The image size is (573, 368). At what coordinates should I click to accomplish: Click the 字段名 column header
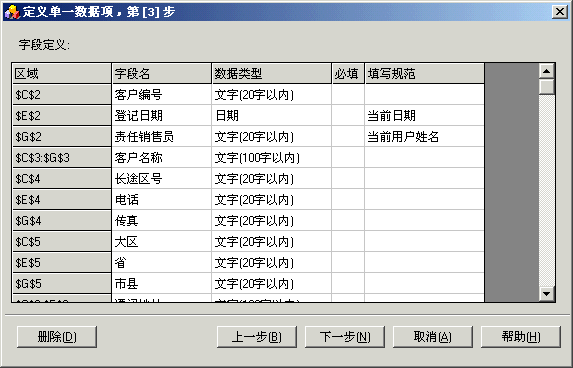click(x=162, y=73)
